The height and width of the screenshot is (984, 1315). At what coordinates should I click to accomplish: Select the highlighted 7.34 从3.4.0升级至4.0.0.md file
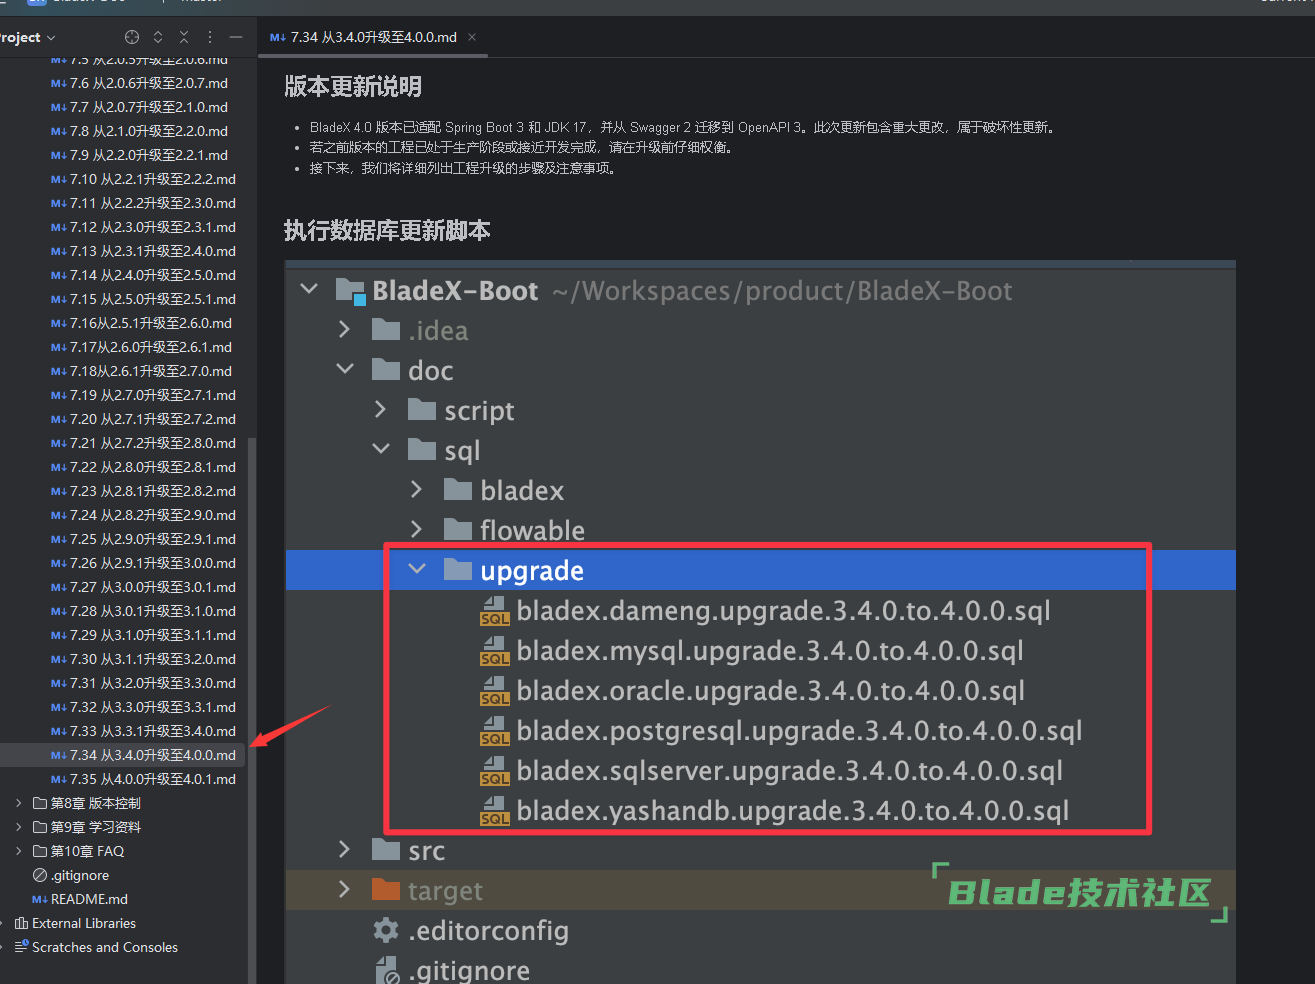point(153,755)
